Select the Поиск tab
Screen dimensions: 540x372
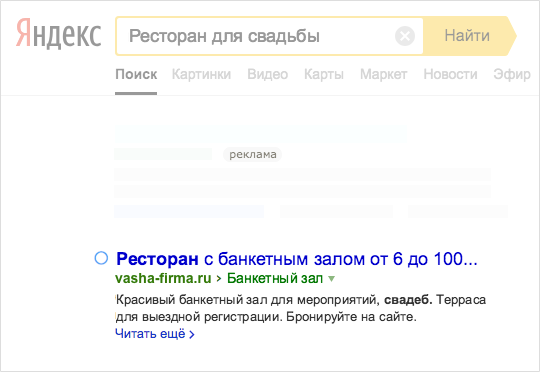tap(136, 74)
